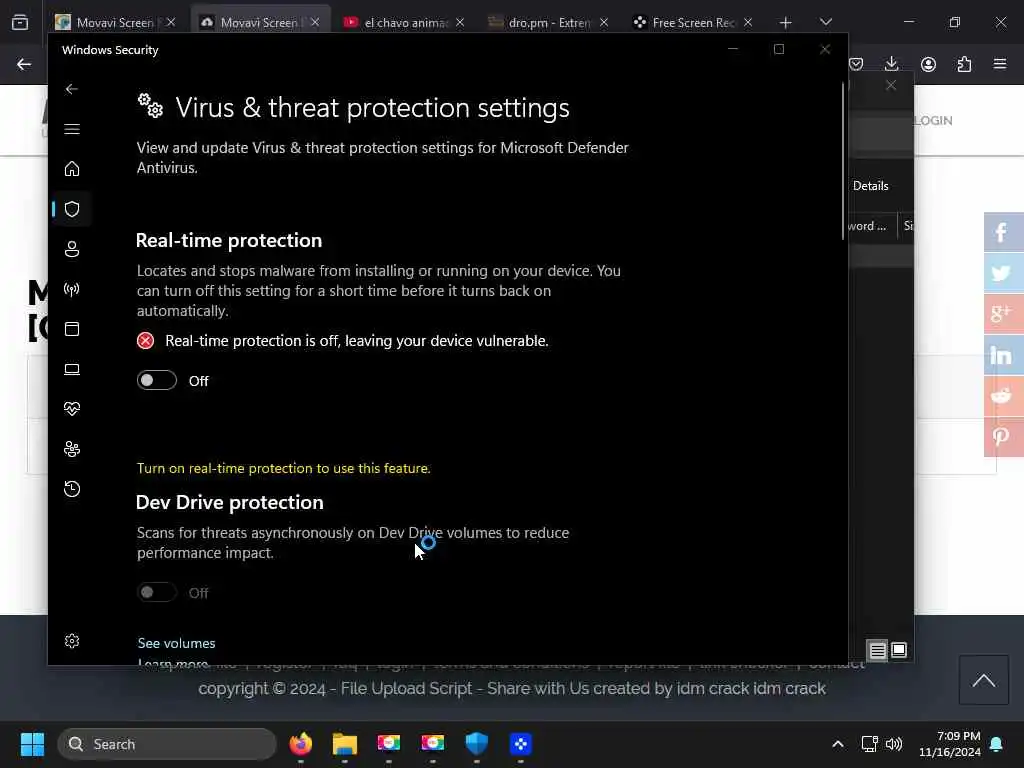Image resolution: width=1024 pixels, height=768 pixels.
Task: Open volume control in system tray
Action: pyautogui.click(x=894, y=744)
